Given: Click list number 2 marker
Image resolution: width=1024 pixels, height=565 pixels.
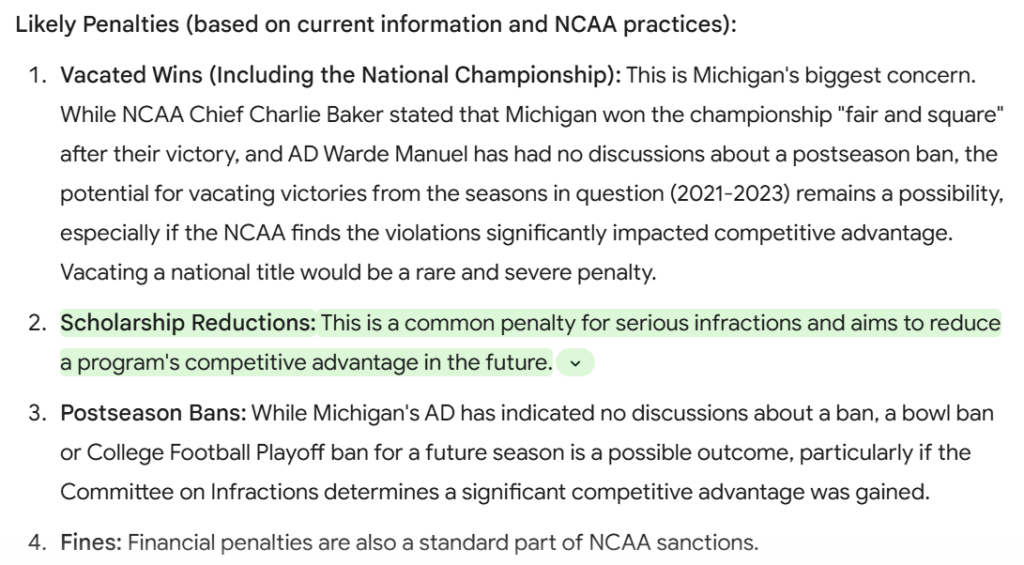Looking at the screenshot, I should [37, 323].
